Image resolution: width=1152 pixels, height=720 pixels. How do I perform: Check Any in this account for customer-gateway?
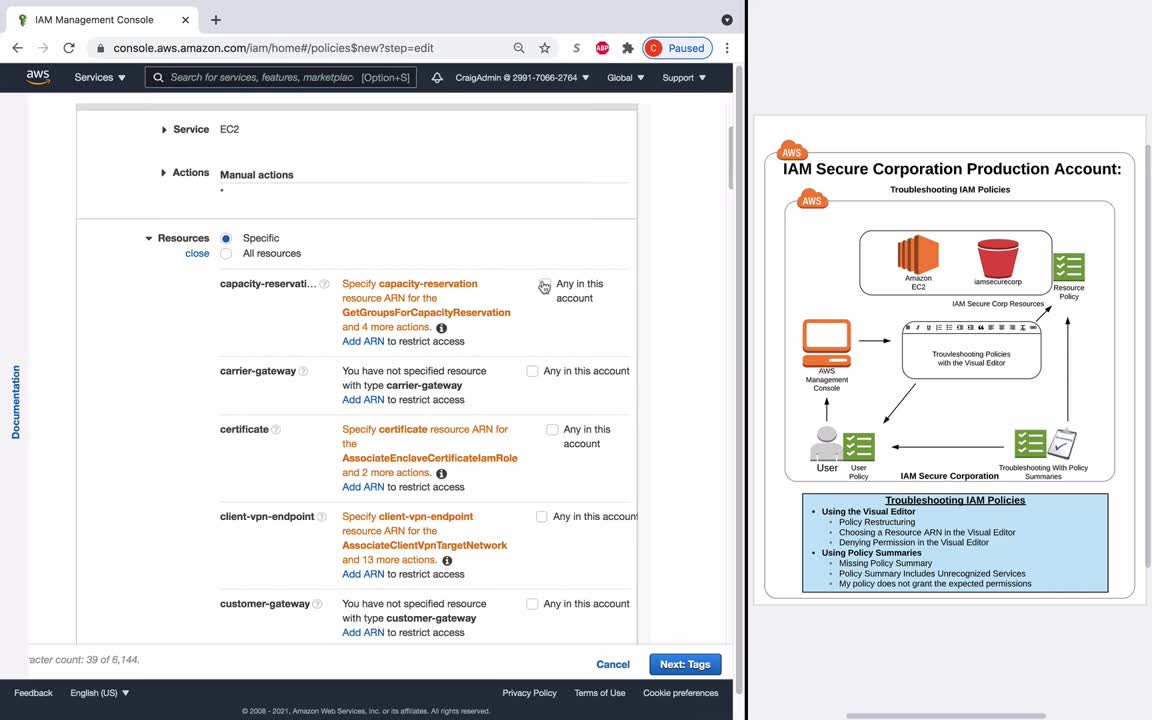(x=532, y=604)
